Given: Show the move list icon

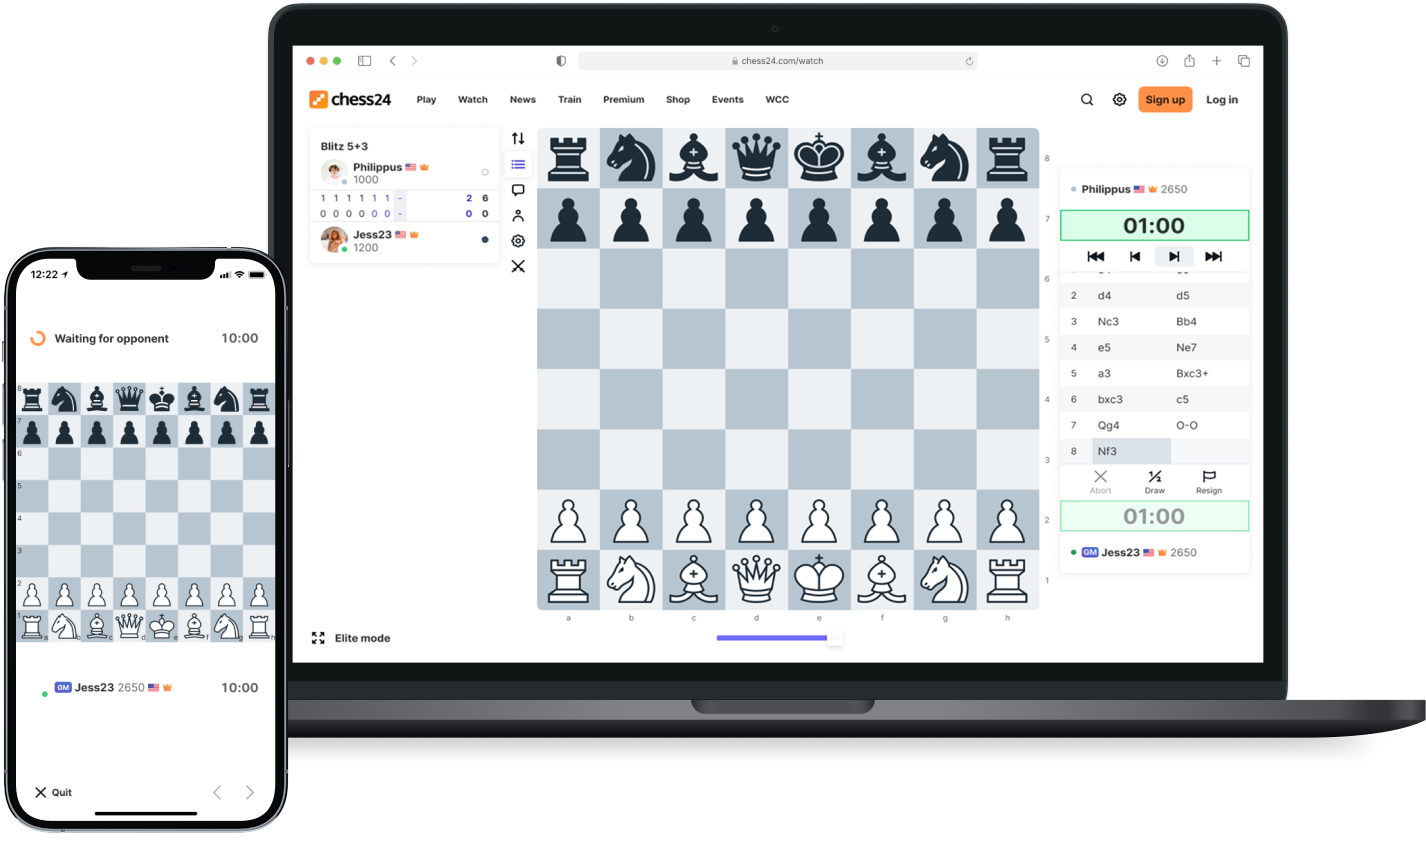Looking at the screenshot, I should pyautogui.click(x=518, y=164).
